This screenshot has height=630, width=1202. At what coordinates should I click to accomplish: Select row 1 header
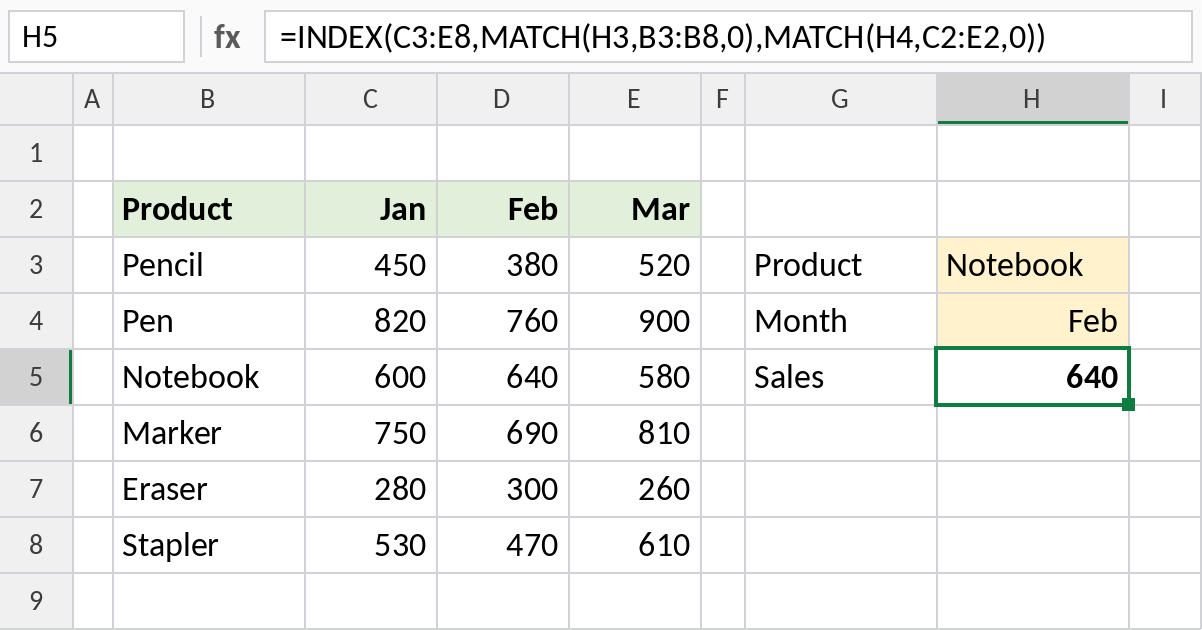[37, 153]
